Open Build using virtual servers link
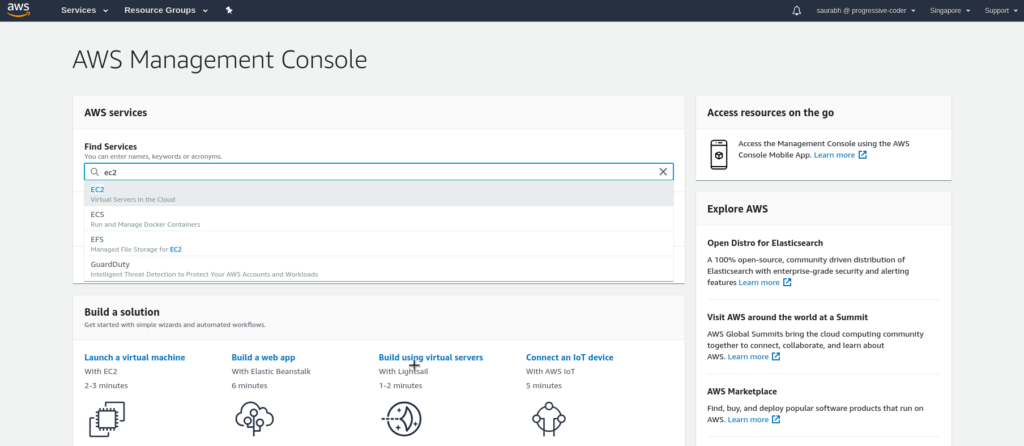The image size is (1024, 446). (431, 357)
